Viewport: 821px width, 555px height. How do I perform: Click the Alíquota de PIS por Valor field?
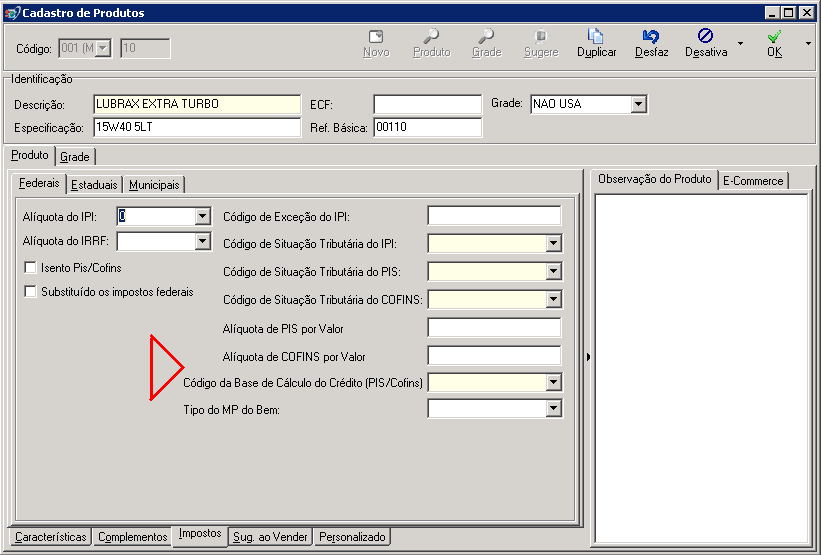494,328
